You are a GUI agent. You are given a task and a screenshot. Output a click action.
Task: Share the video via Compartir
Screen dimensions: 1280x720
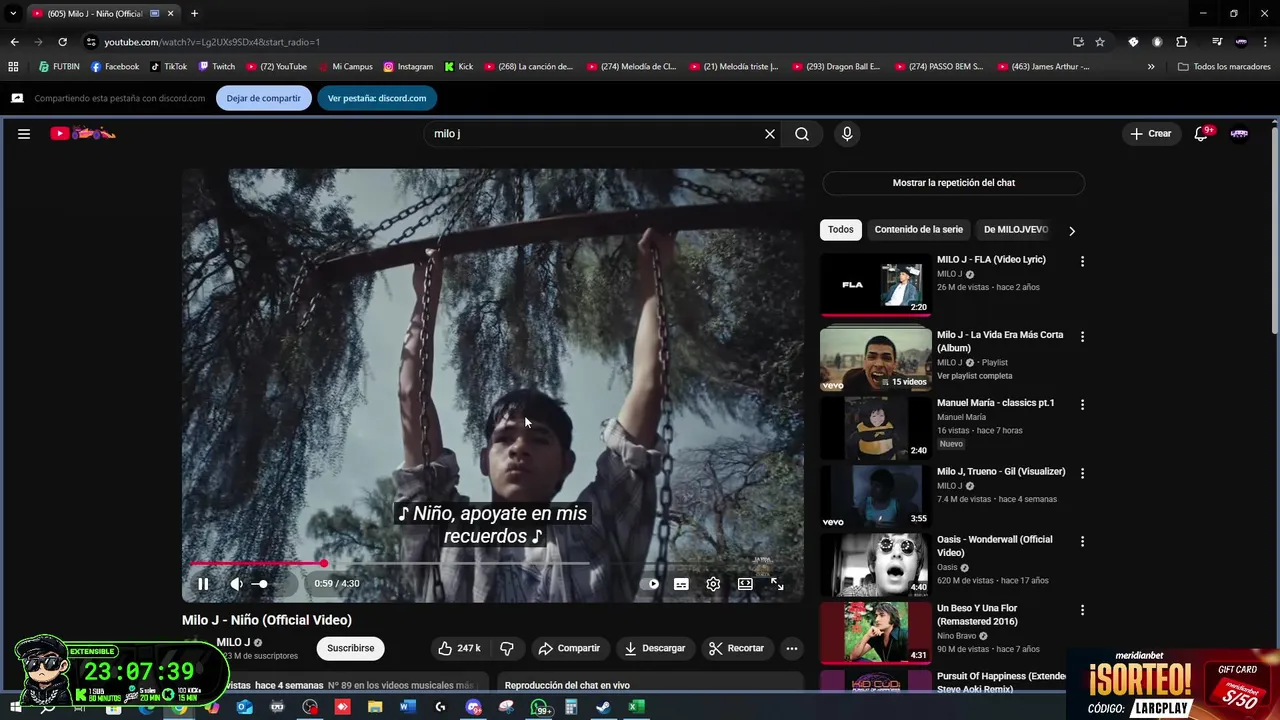coord(569,648)
